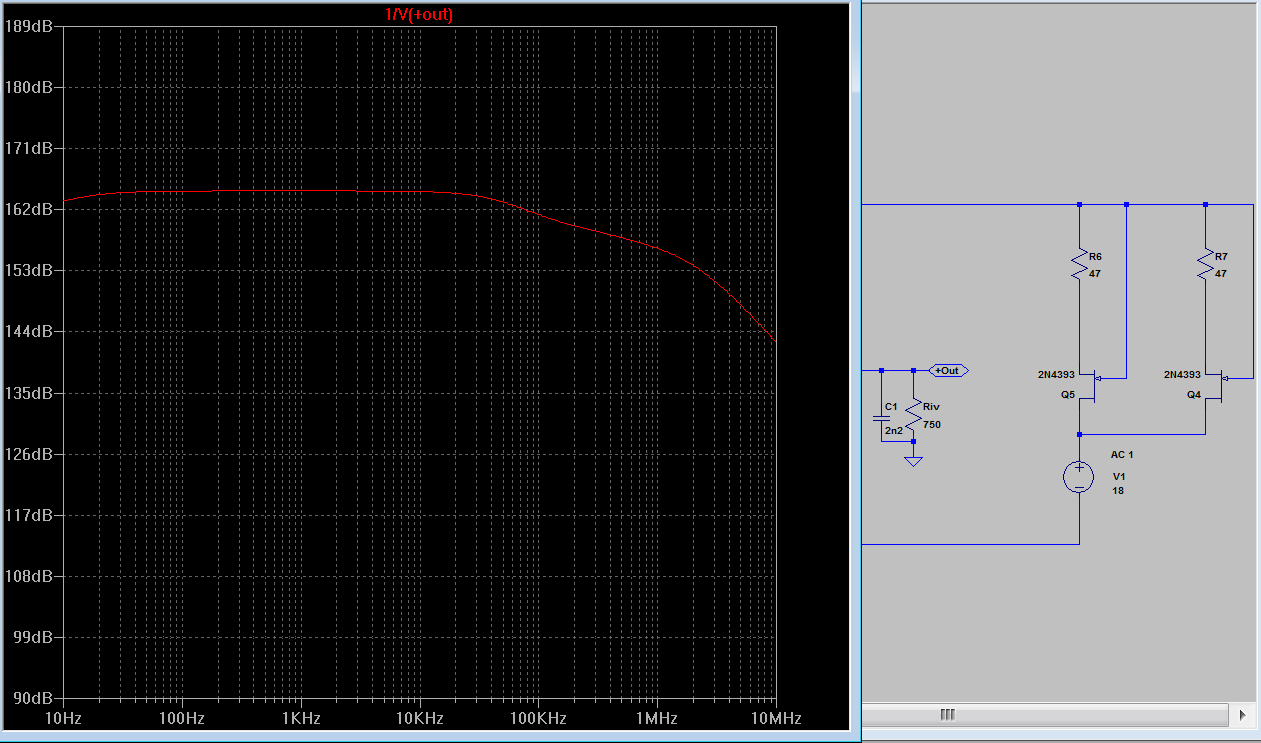This screenshot has height=743, width=1261.
Task: Click the 10Hz frequency axis label
Action: [64, 718]
